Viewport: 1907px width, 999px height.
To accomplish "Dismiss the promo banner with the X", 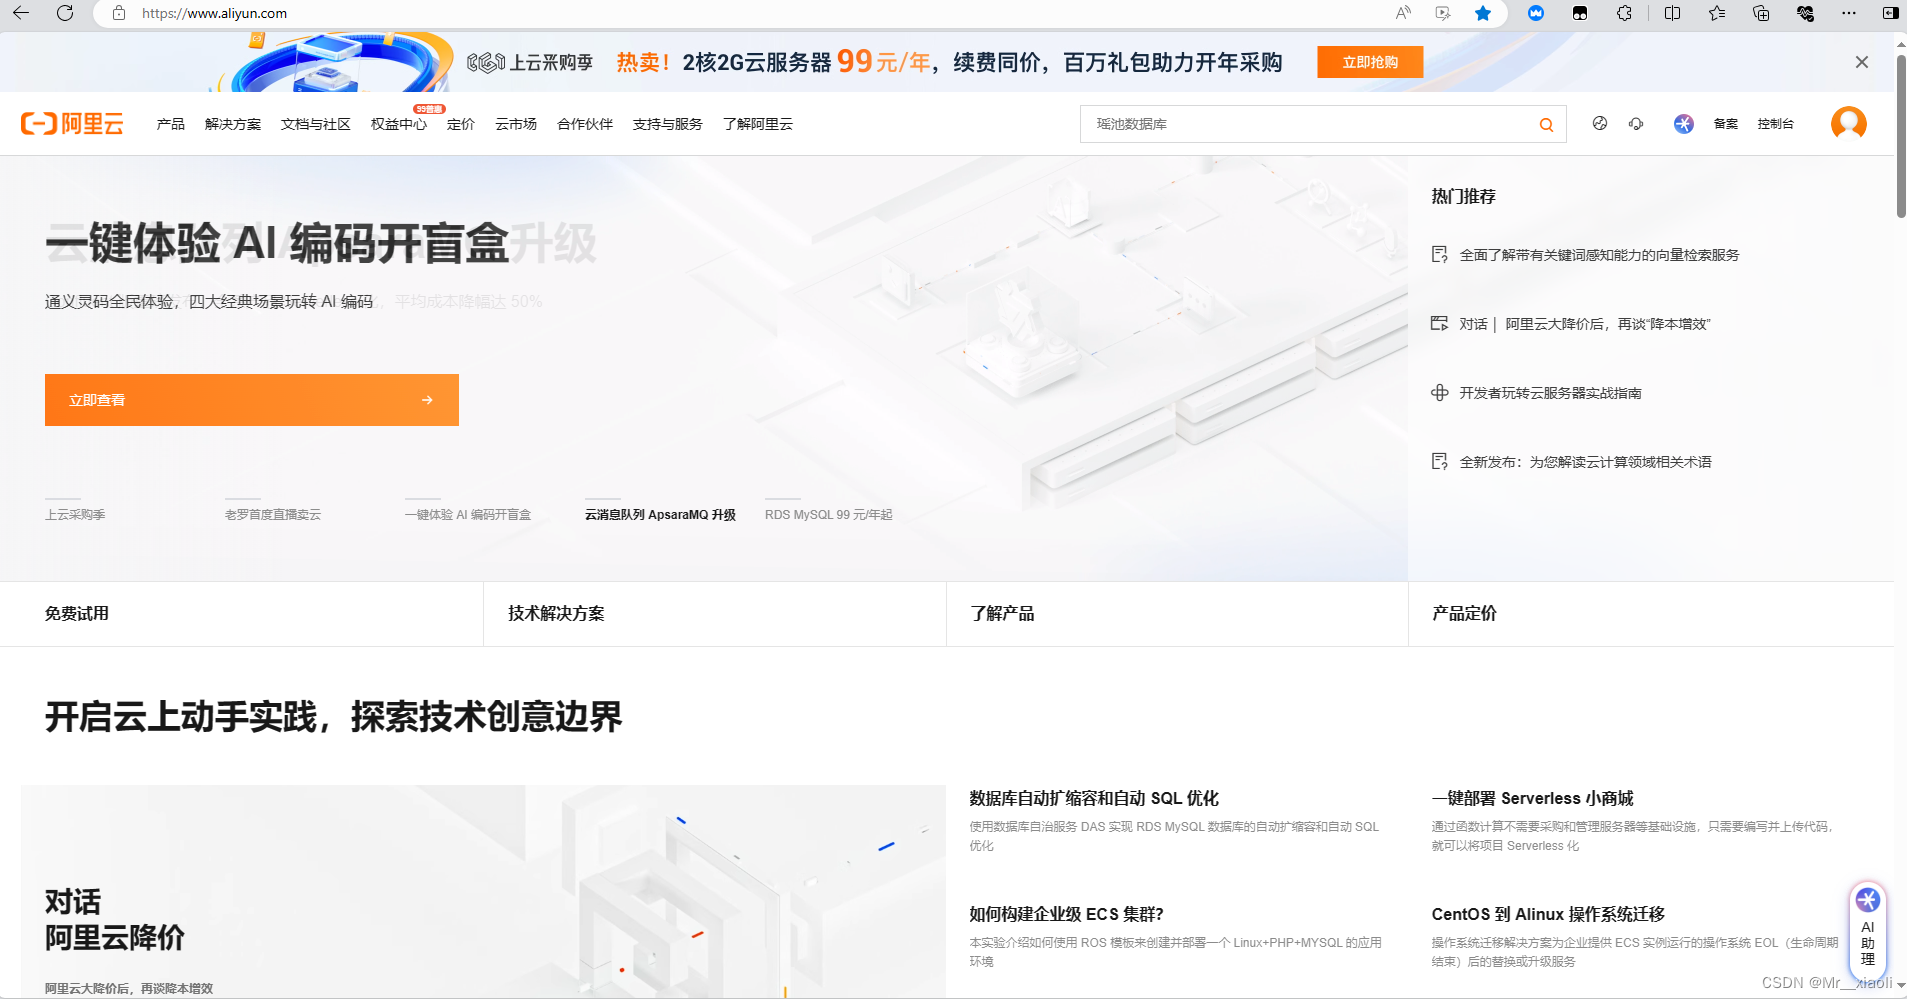I will click(x=1862, y=61).
